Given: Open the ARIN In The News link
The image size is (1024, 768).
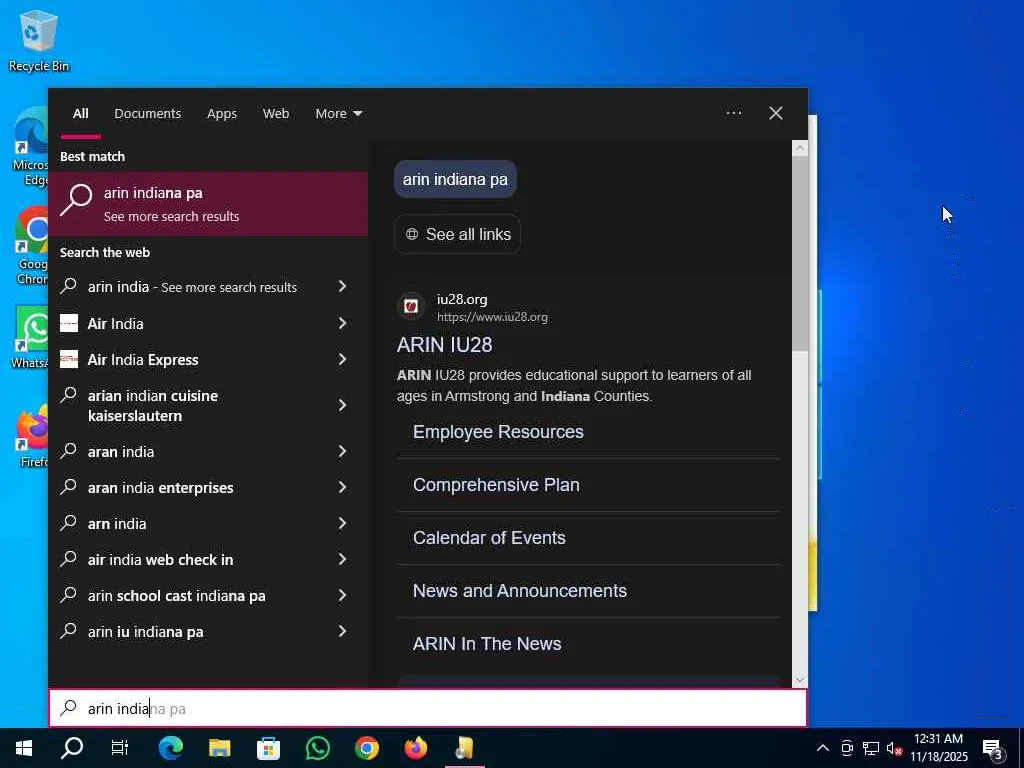Looking at the screenshot, I should tap(487, 643).
